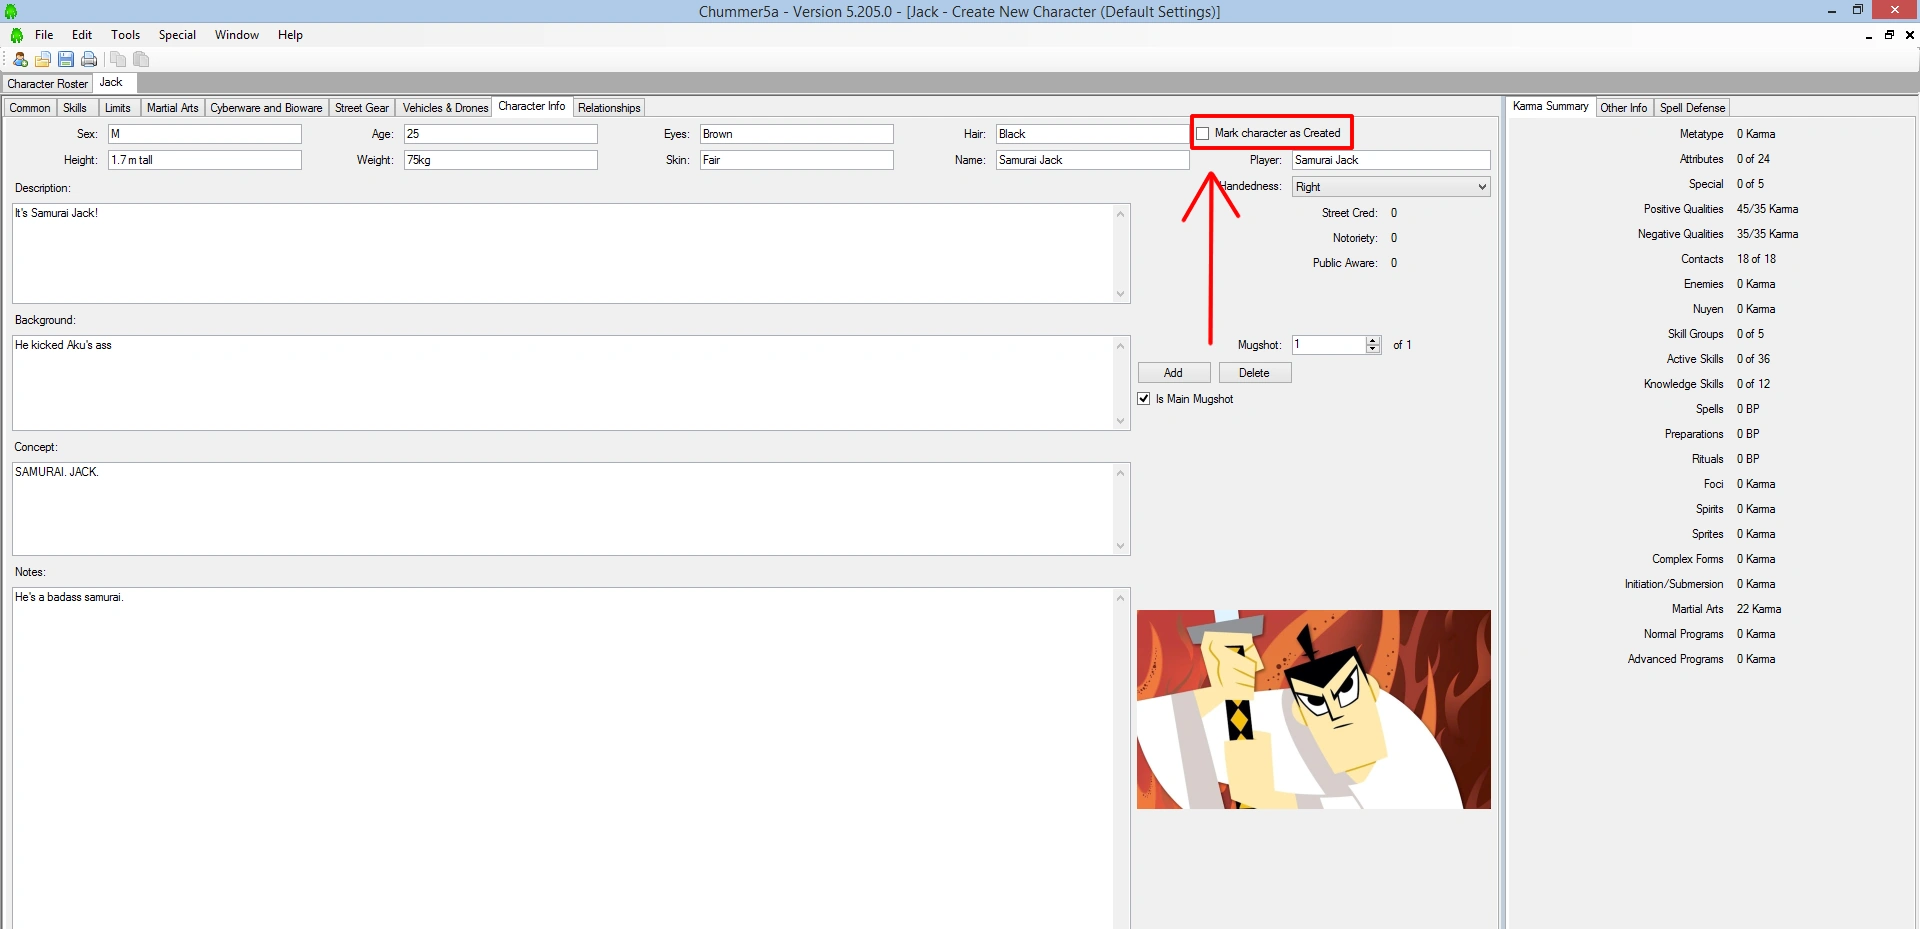Viewport: 1920px width, 929px height.
Task: Click the Copy toolbar icon
Action: pyautogui.click(x=118, y=59)
